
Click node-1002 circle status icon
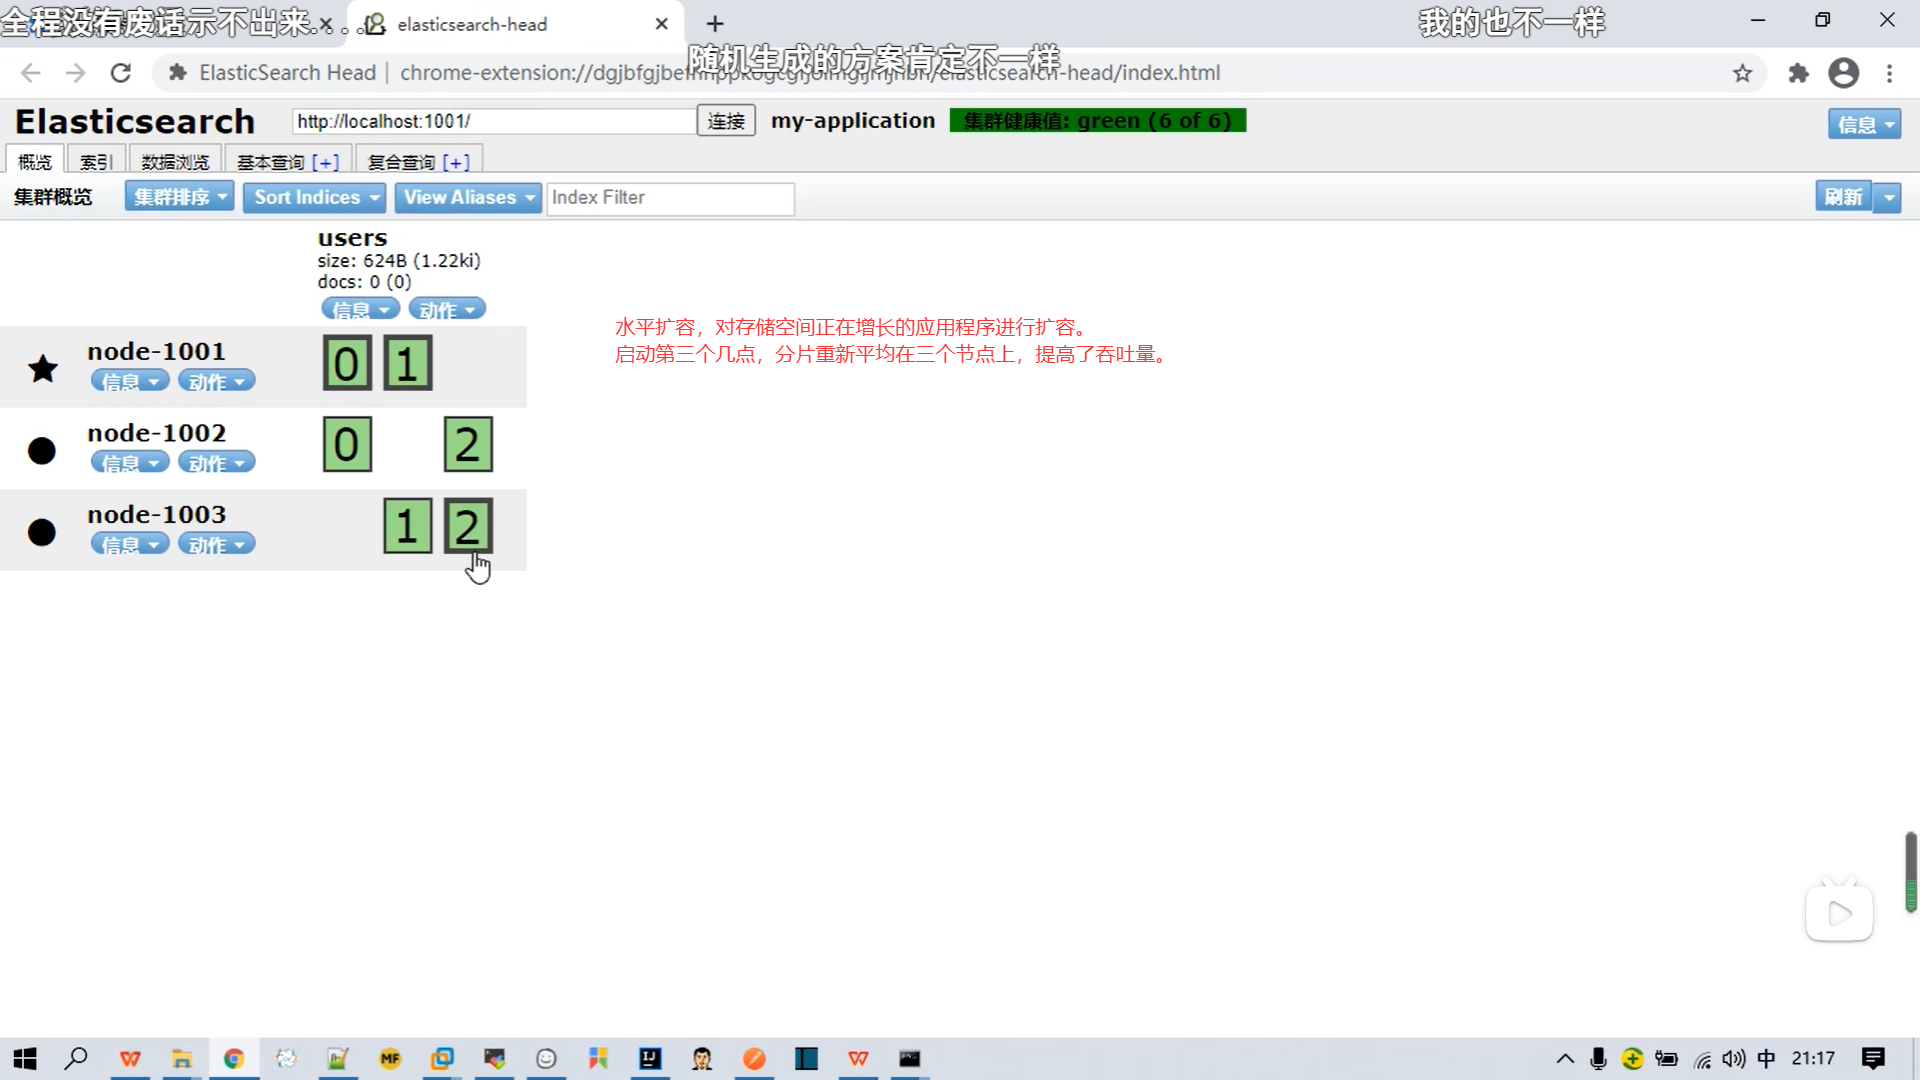click(x=42, y=451)
